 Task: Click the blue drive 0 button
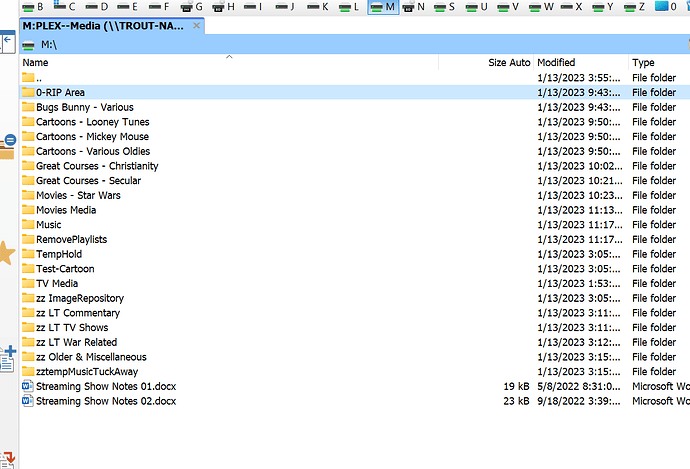pos(666,7)
